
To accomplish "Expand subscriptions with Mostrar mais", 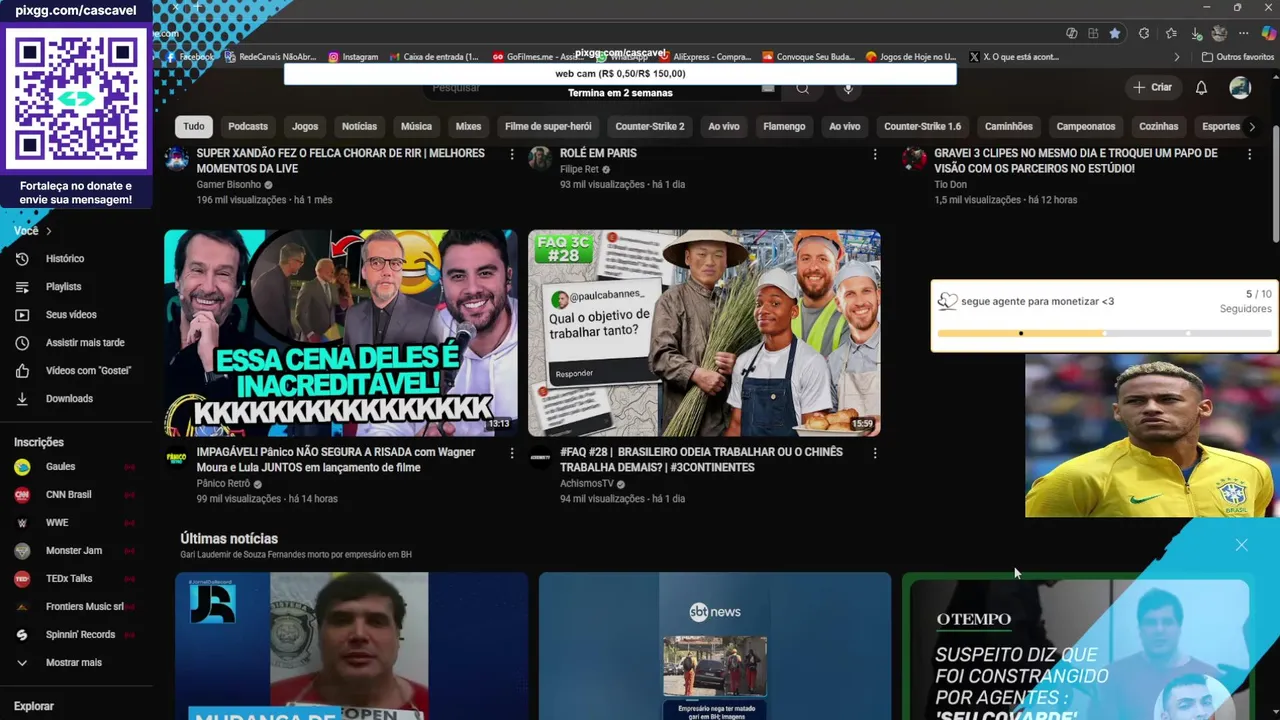I will coord(73,663).
